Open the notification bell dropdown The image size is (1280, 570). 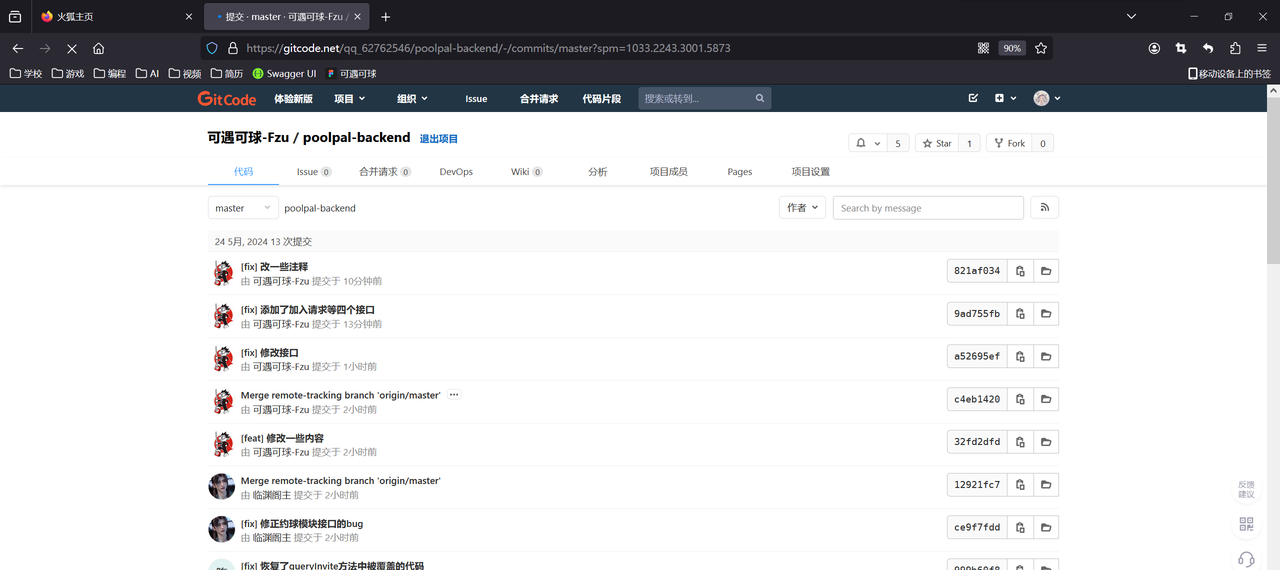[x=867, y=143]
